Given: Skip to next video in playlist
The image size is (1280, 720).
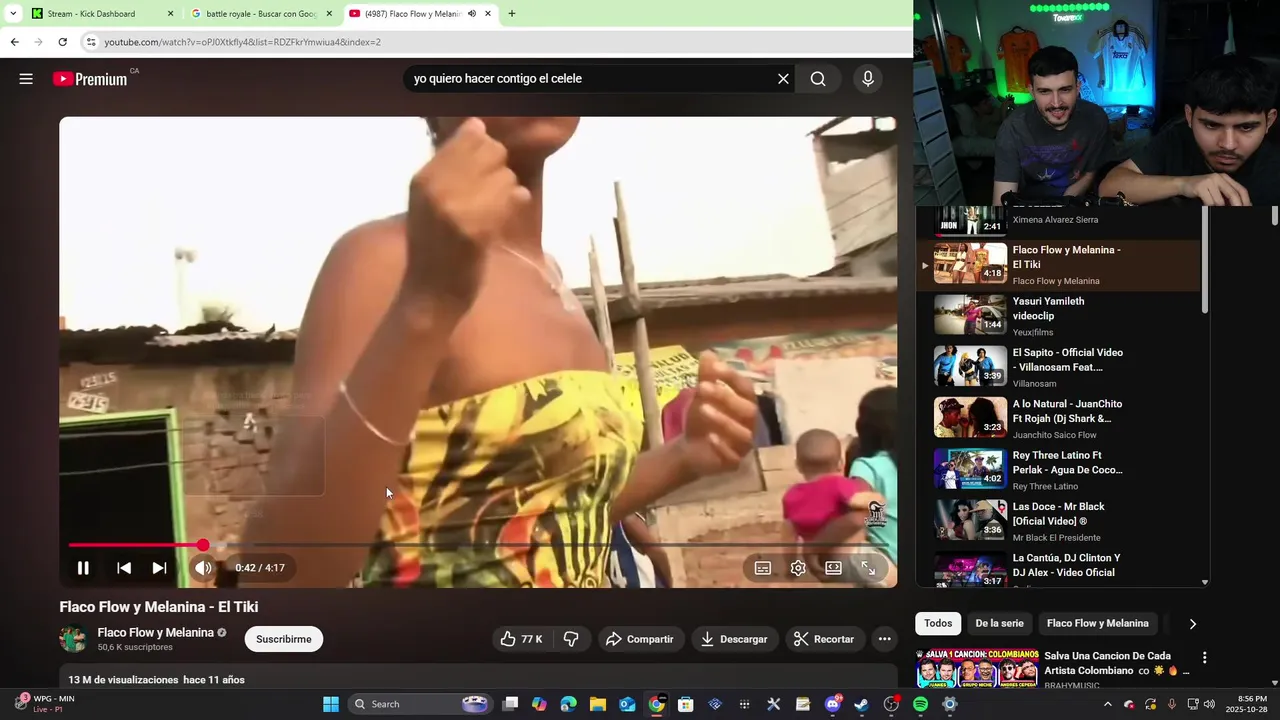Looking at the screenshot, I should [x=159, y=568].
